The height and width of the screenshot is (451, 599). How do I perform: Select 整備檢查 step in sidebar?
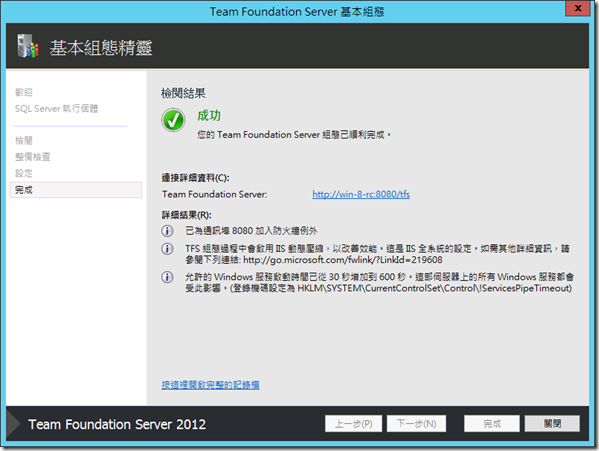pyautogui.click(x=32, y=157)
